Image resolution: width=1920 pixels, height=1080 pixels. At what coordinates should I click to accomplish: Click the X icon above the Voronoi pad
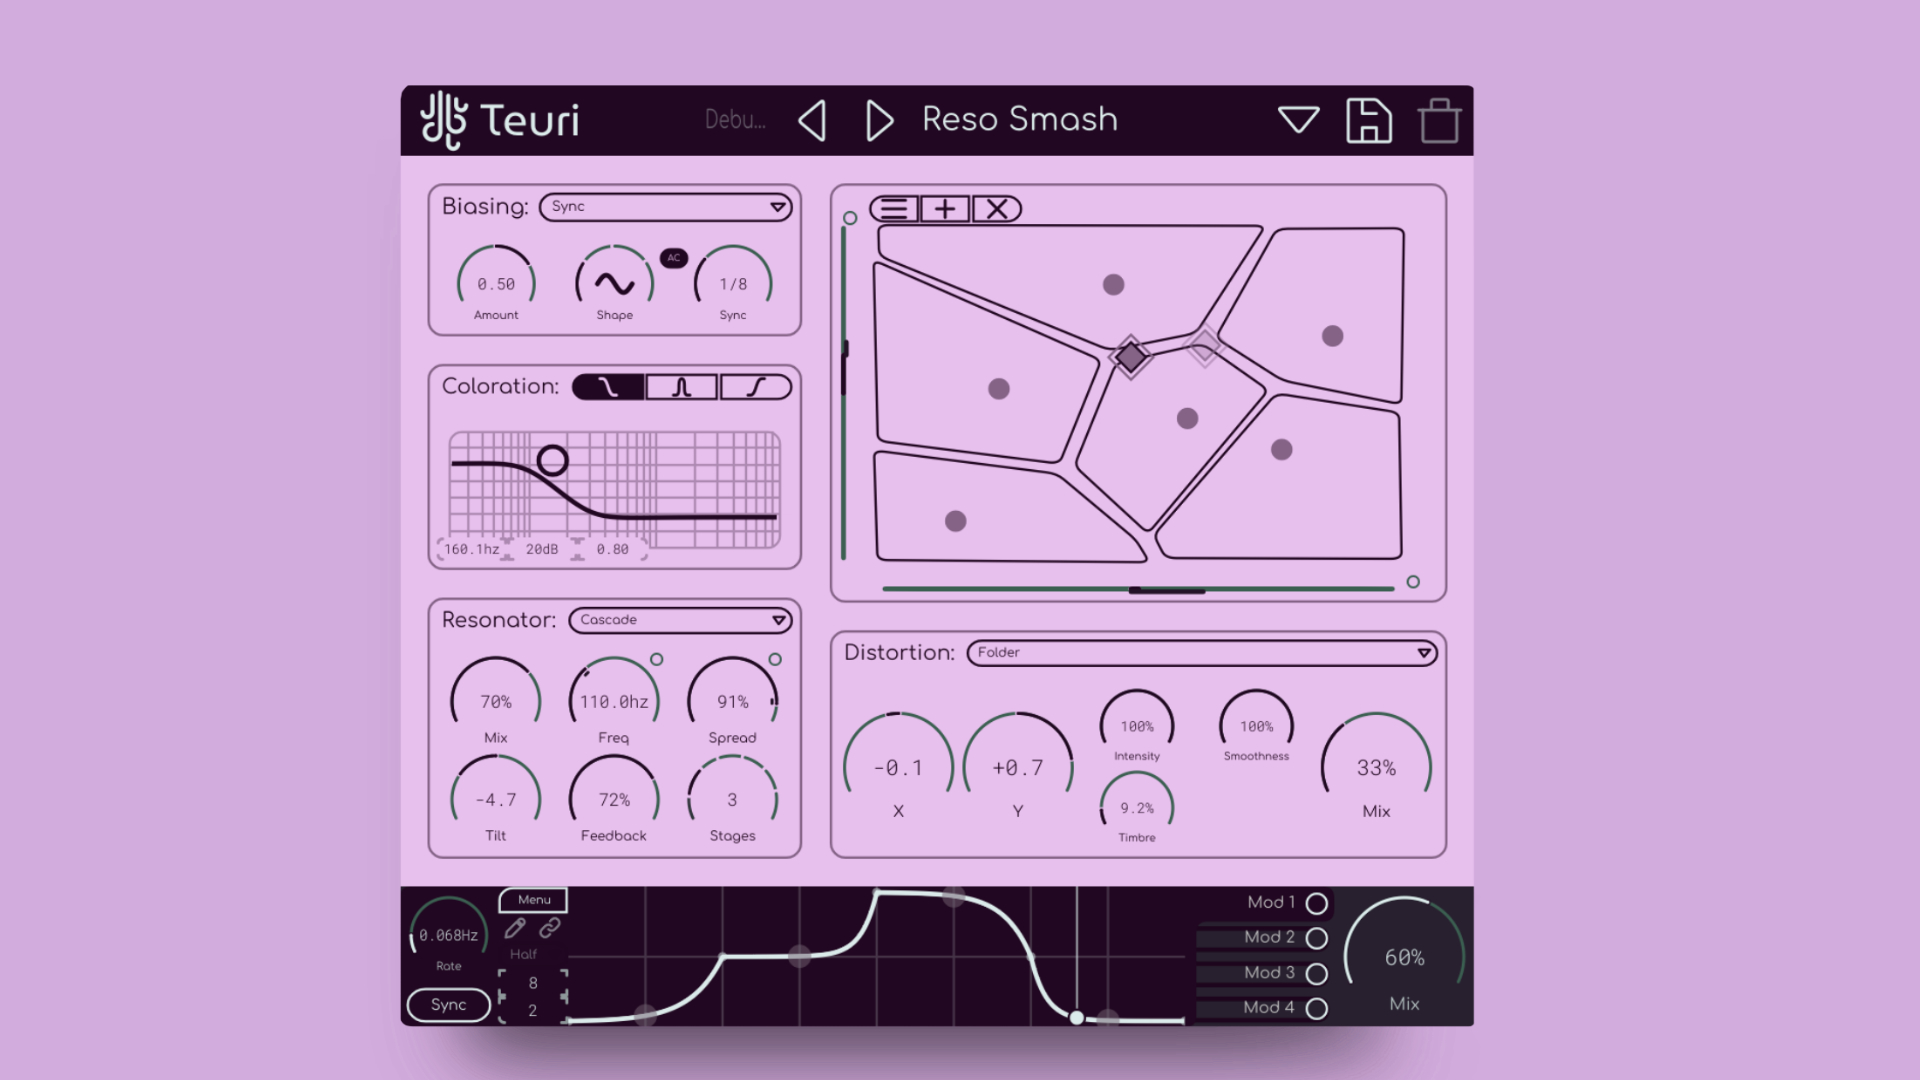[996, 209]
